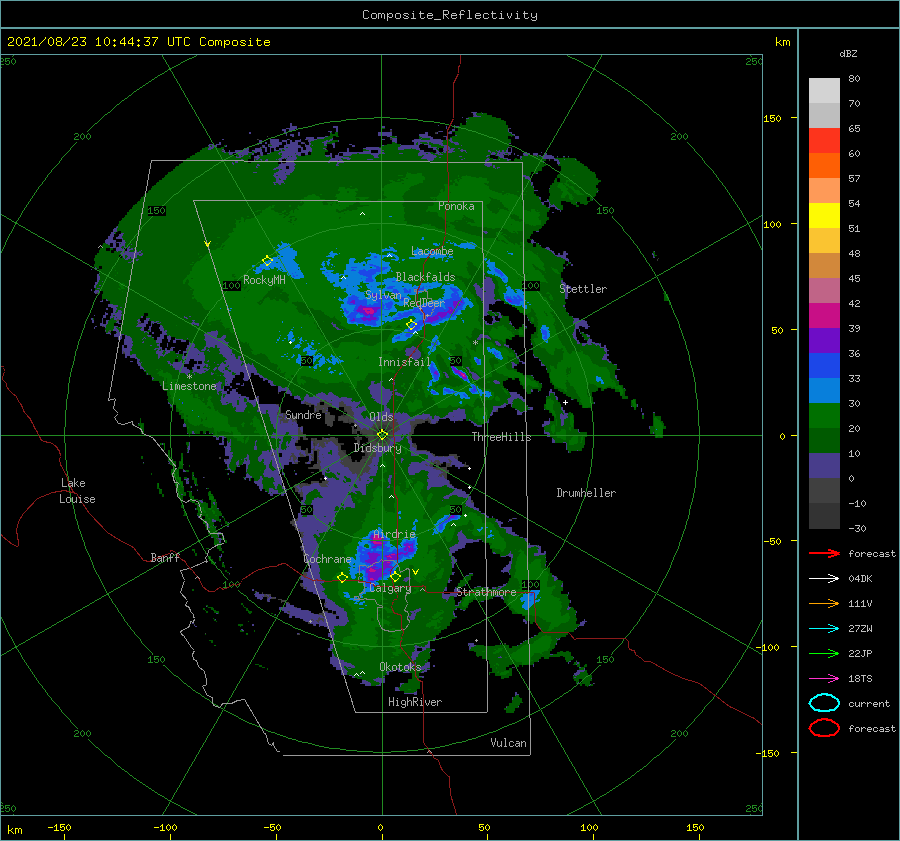Click the -30 value in the dBZ scale
The image size is (900, 841).
[857, 528]
